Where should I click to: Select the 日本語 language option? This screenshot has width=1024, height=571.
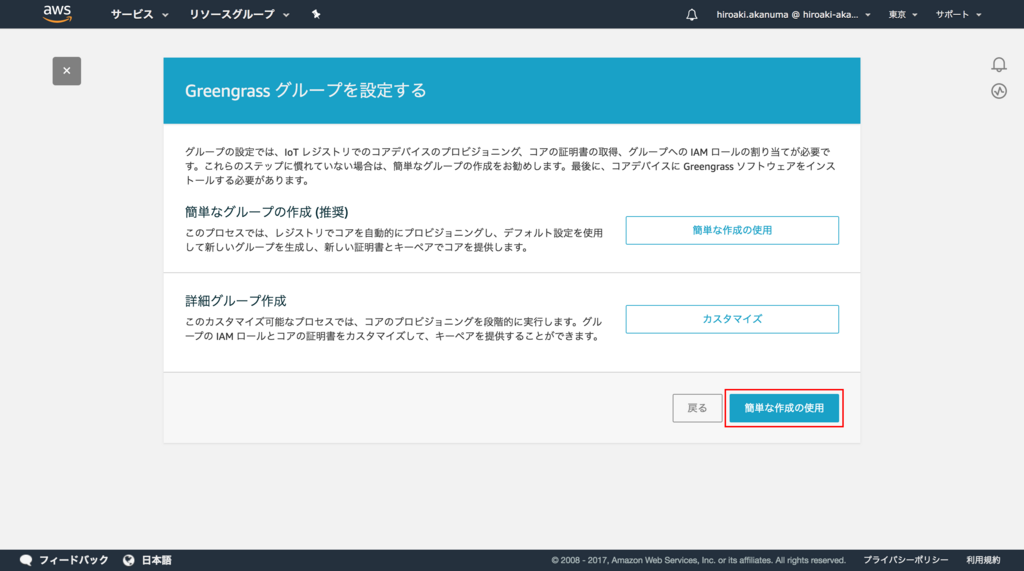click(x=157, y=560)
